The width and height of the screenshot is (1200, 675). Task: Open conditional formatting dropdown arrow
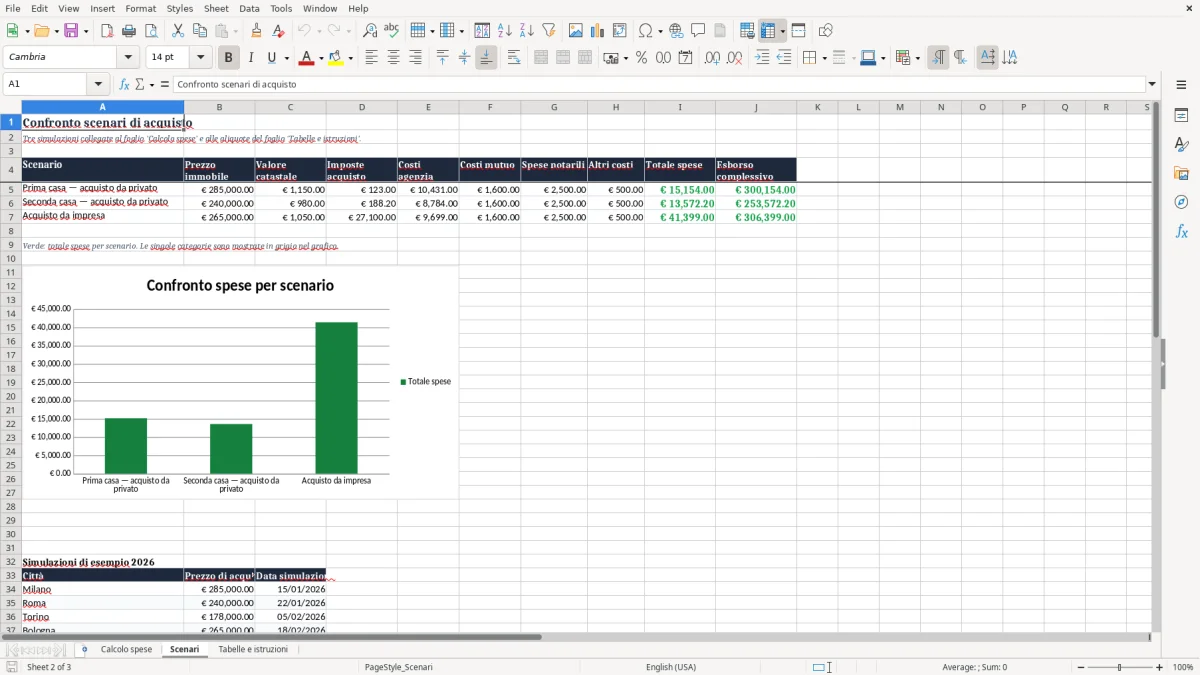coord(917,58)
